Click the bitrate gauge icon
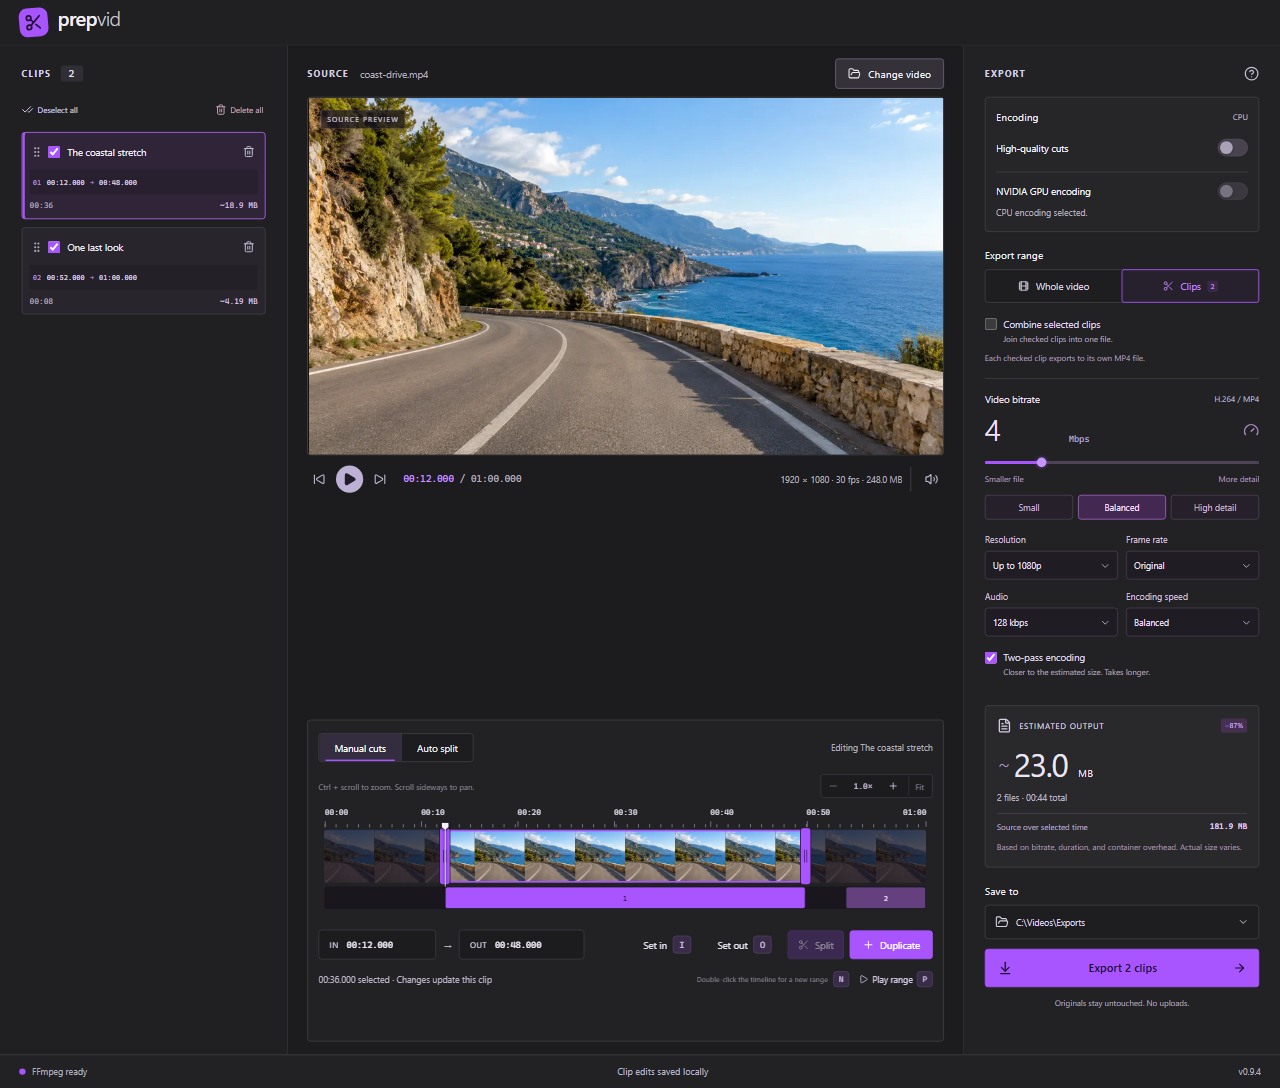The image size is (1280, 1088). tap(1251, 430)
